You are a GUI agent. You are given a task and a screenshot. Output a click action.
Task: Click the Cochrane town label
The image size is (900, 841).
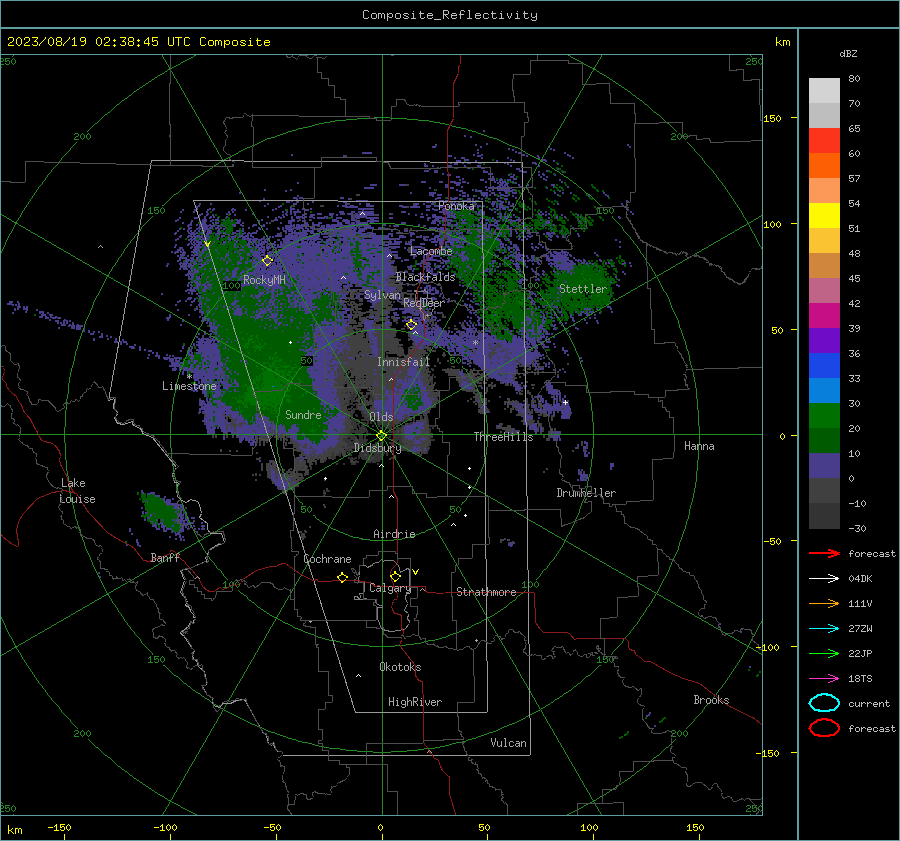click(327, 559)
